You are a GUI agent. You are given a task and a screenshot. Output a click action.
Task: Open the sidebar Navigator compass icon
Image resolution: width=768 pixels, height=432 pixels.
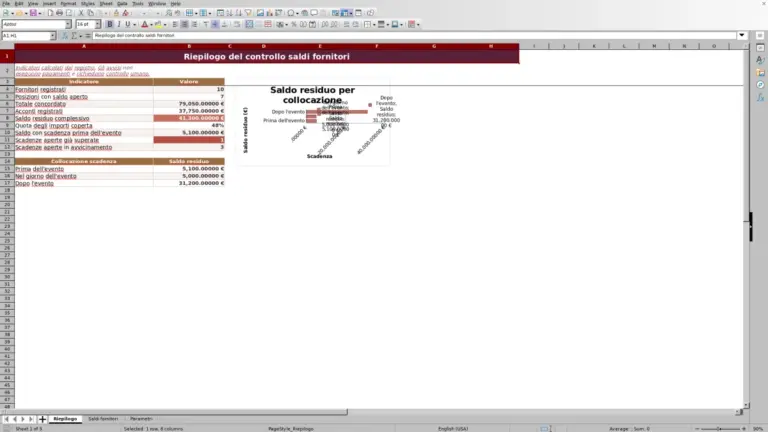[760, 85]
